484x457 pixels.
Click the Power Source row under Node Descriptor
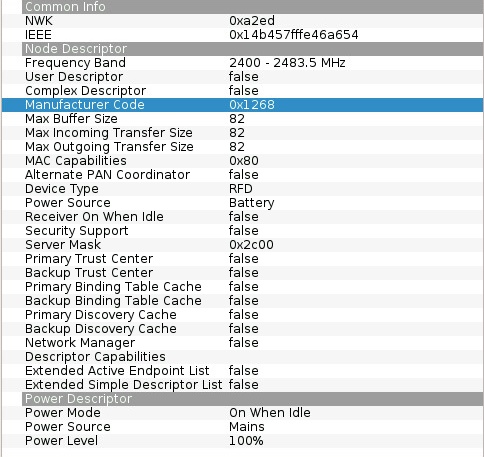point(243,203)
